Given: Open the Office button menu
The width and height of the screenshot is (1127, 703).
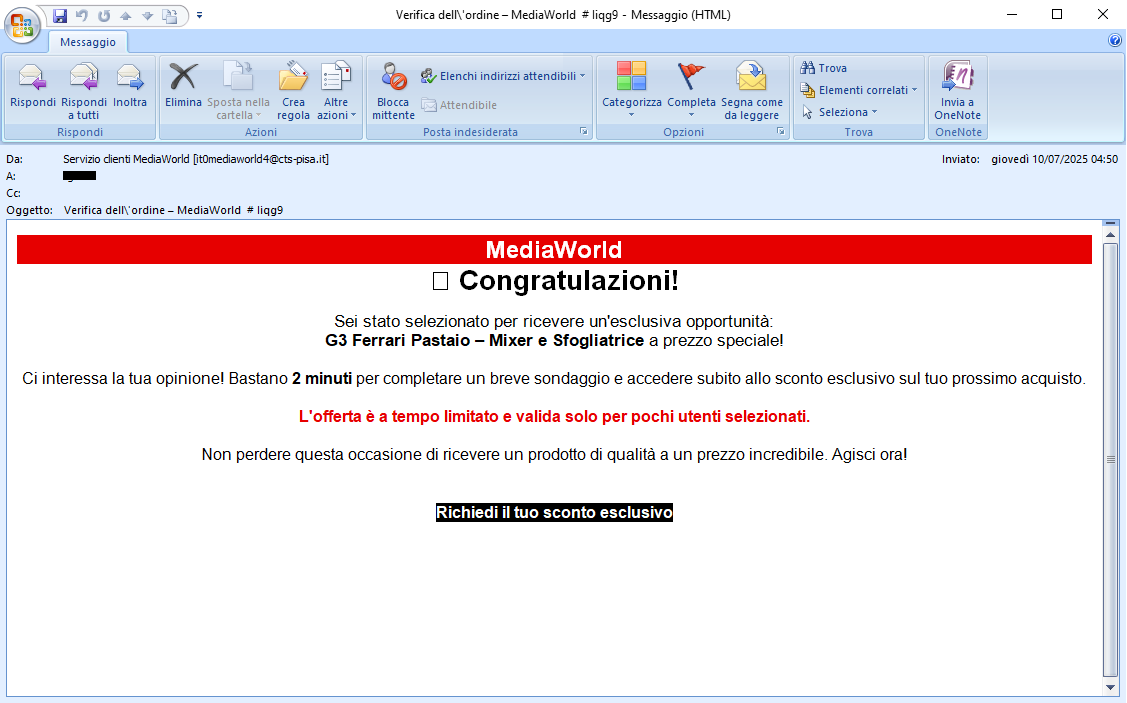Looking at the screenshot, I should click(x=22, y=24).
